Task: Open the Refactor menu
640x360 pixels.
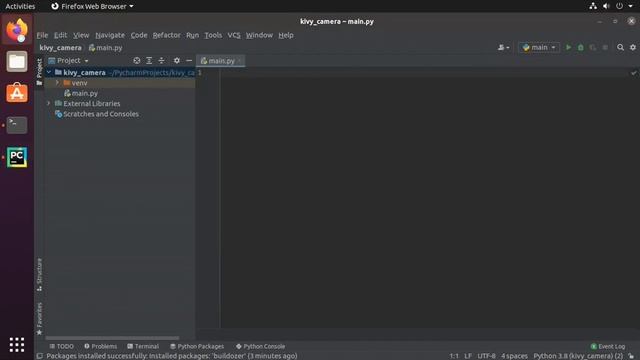Action: point(167,35)
